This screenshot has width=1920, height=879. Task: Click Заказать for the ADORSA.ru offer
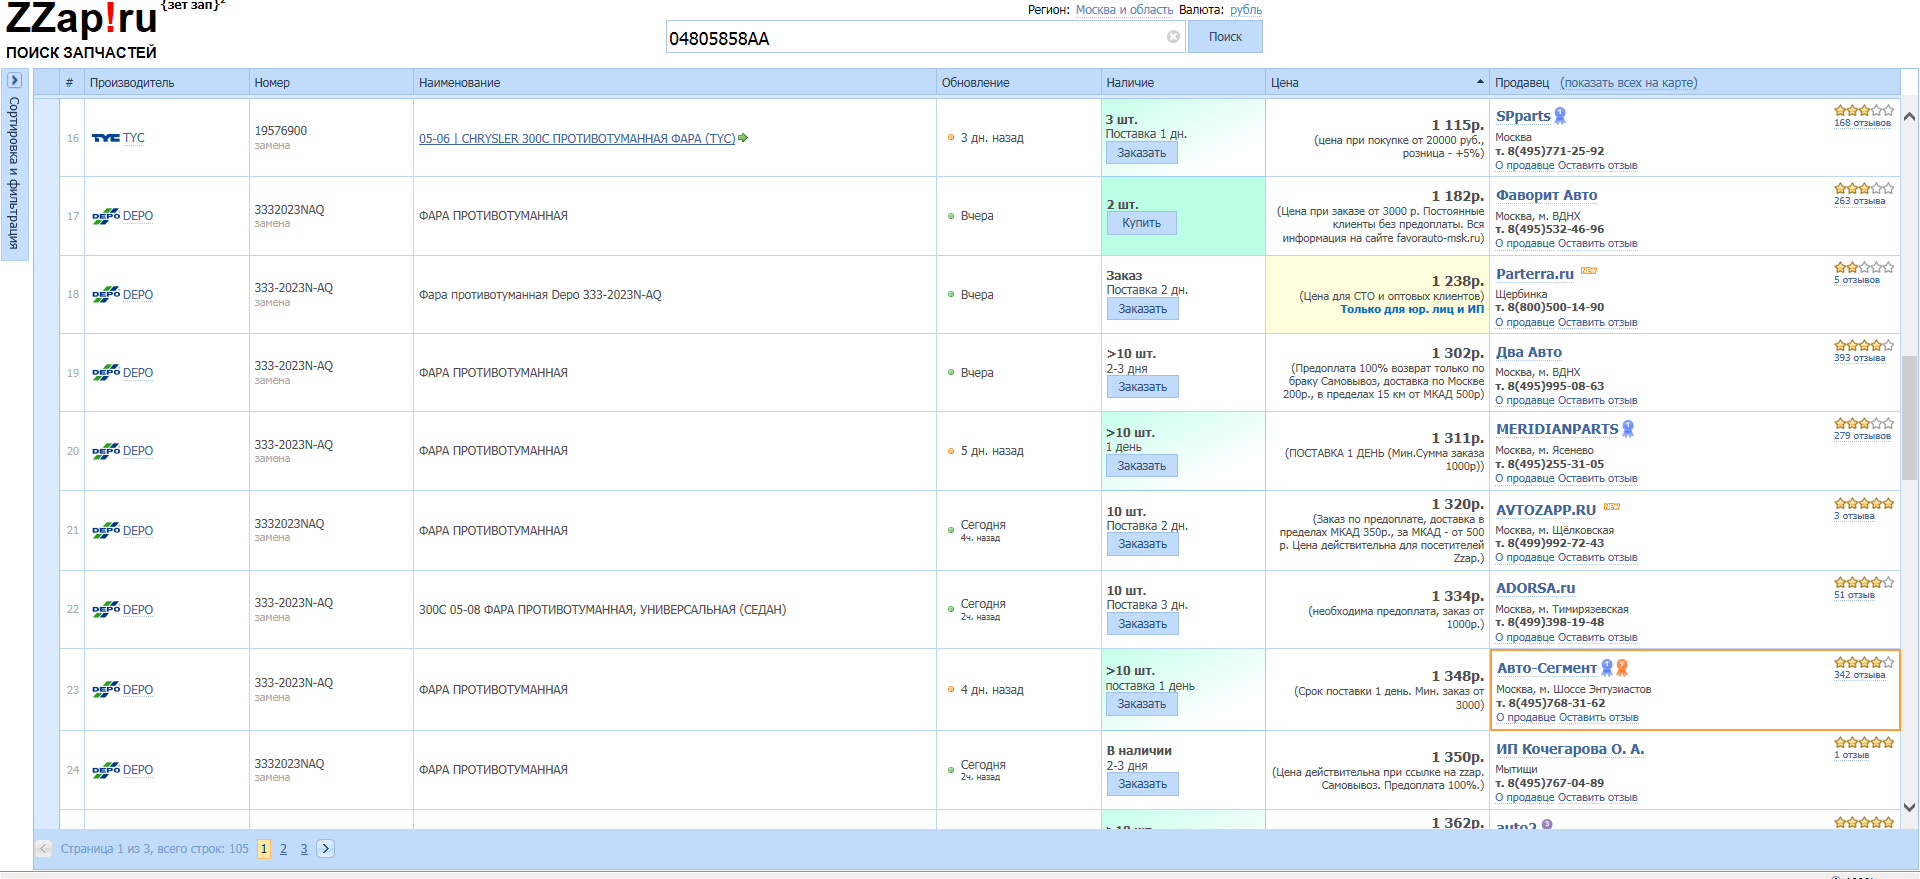[x=1142, y=624]
